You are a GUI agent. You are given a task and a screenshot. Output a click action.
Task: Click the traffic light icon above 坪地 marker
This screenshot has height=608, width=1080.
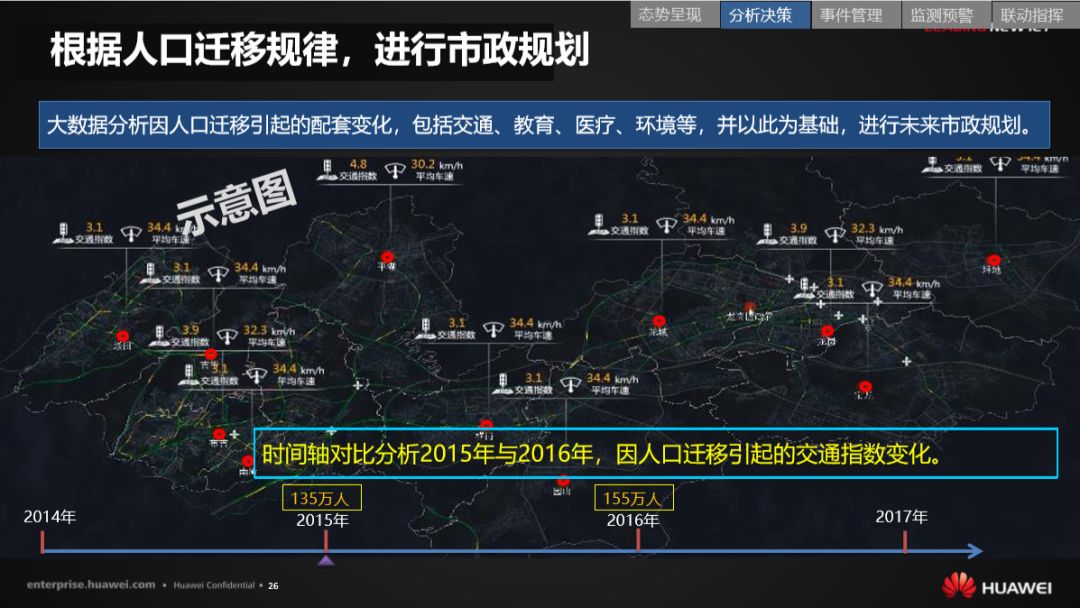[933, 164]
